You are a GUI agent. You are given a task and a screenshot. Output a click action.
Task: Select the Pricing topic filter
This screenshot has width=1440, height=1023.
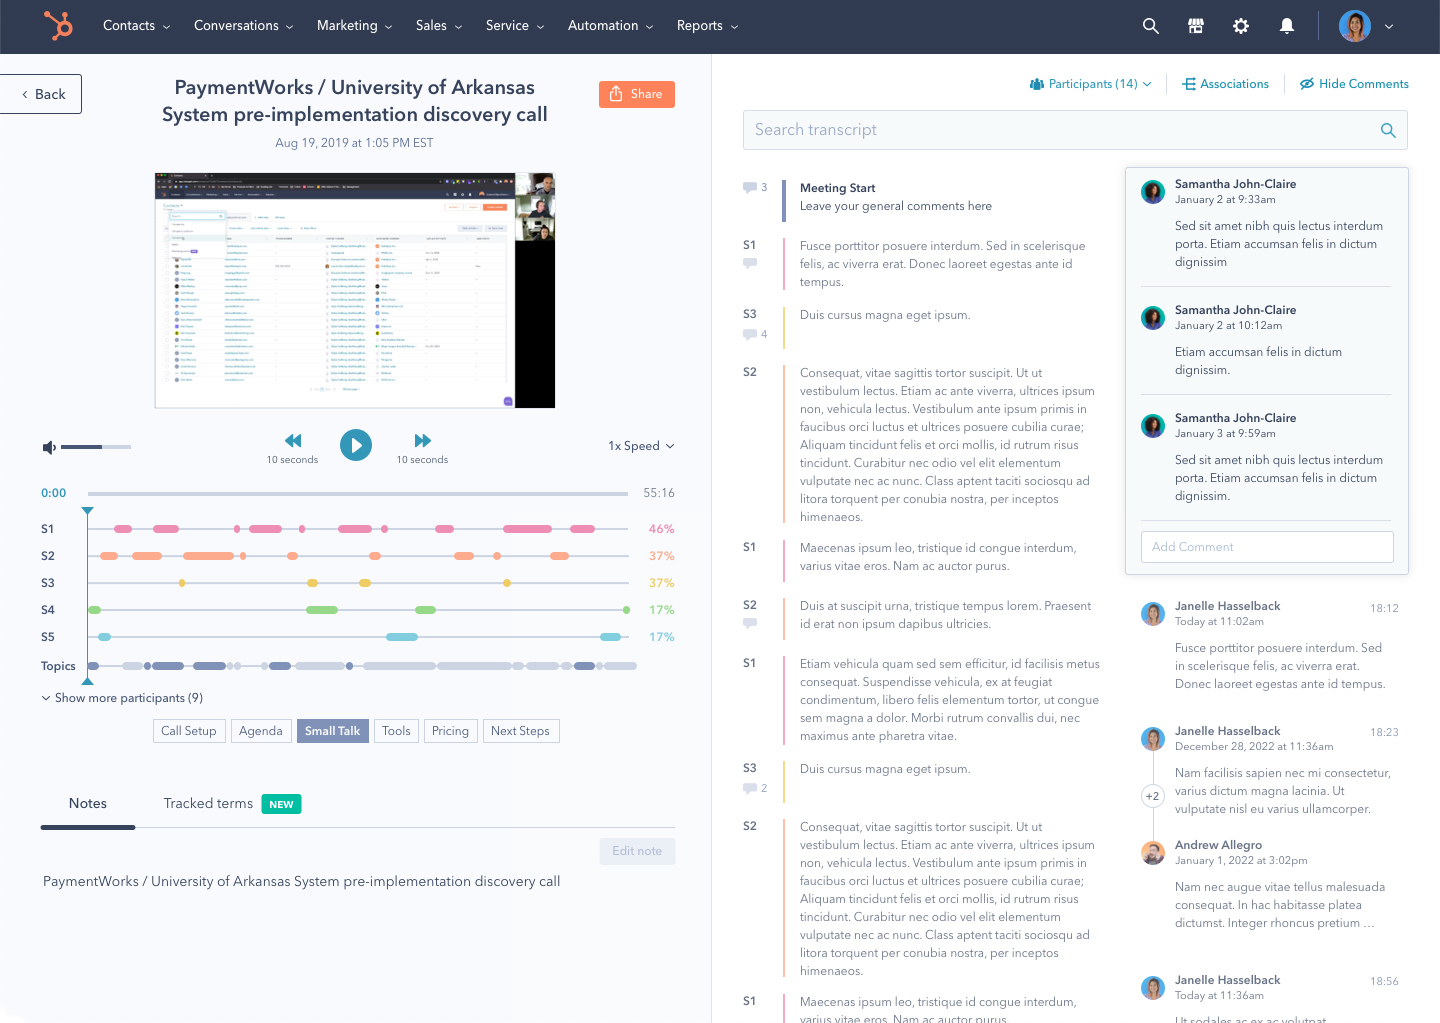coord(450,731)
